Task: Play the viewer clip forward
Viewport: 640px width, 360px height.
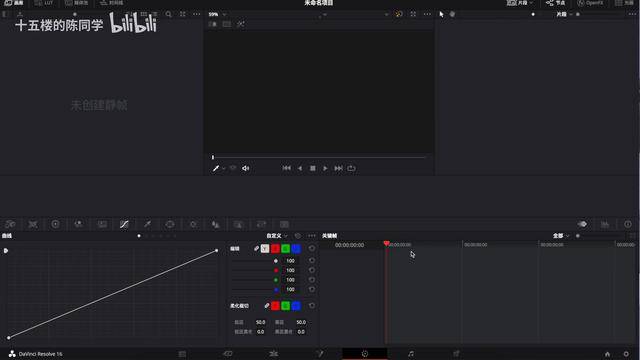Action: [x=325, y=168]
